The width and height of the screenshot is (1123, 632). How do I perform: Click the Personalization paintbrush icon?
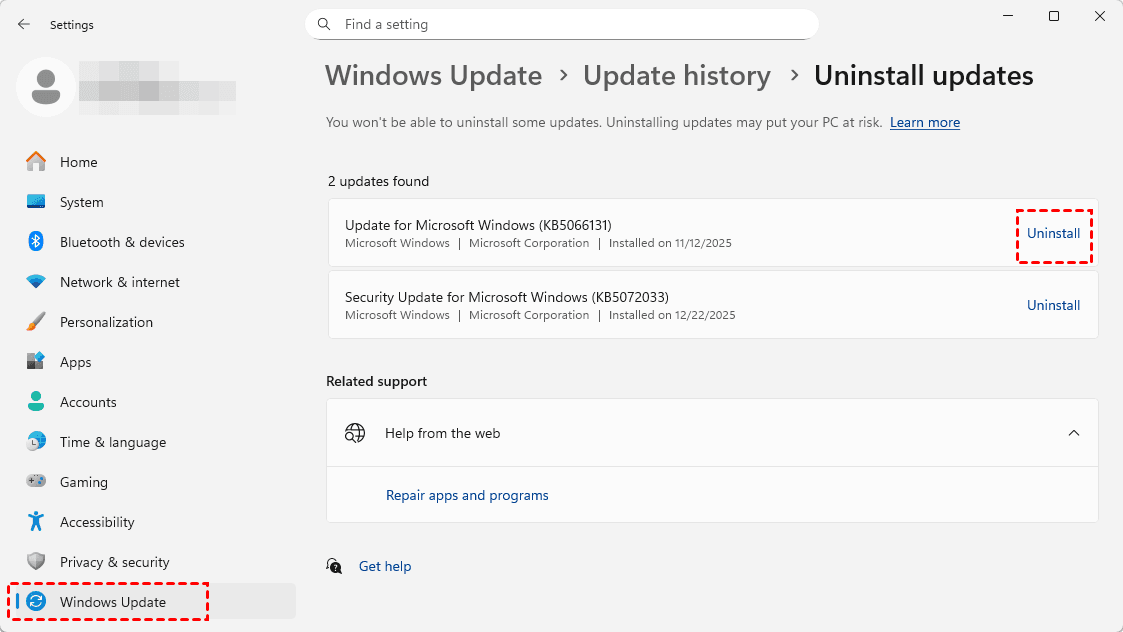pyautogui.click(x=36, y=322)
